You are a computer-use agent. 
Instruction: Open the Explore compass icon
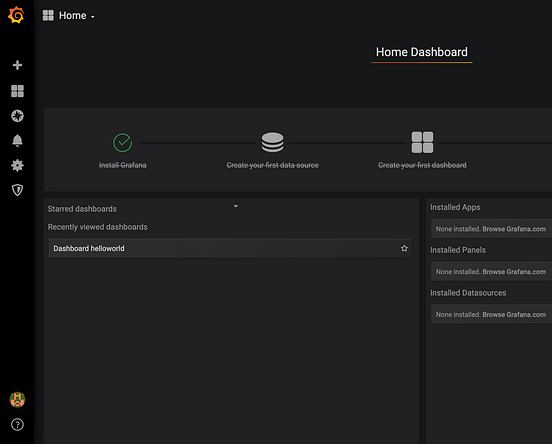(17, 116)
